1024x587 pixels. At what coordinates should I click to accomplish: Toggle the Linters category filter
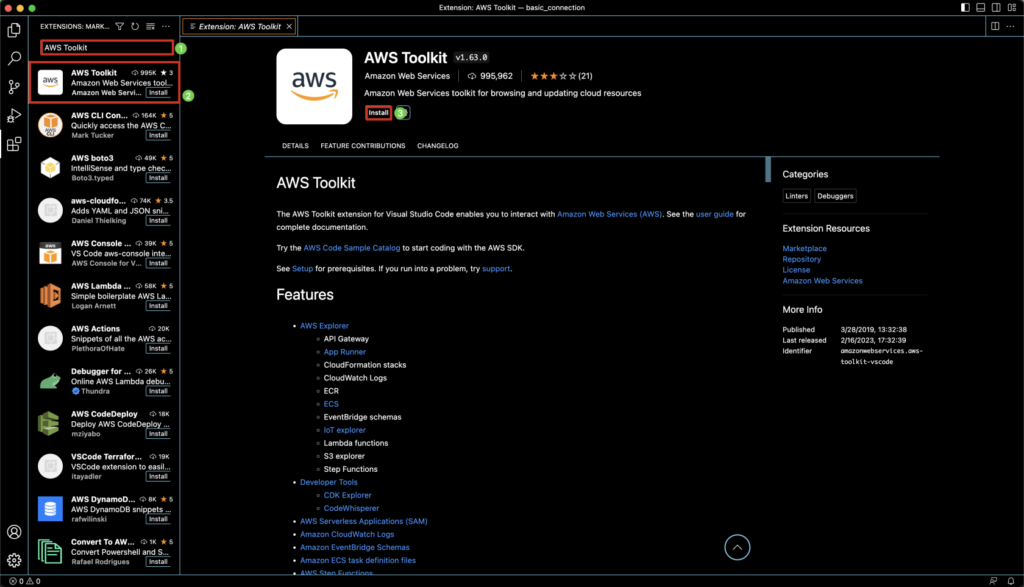coord(796,195)
